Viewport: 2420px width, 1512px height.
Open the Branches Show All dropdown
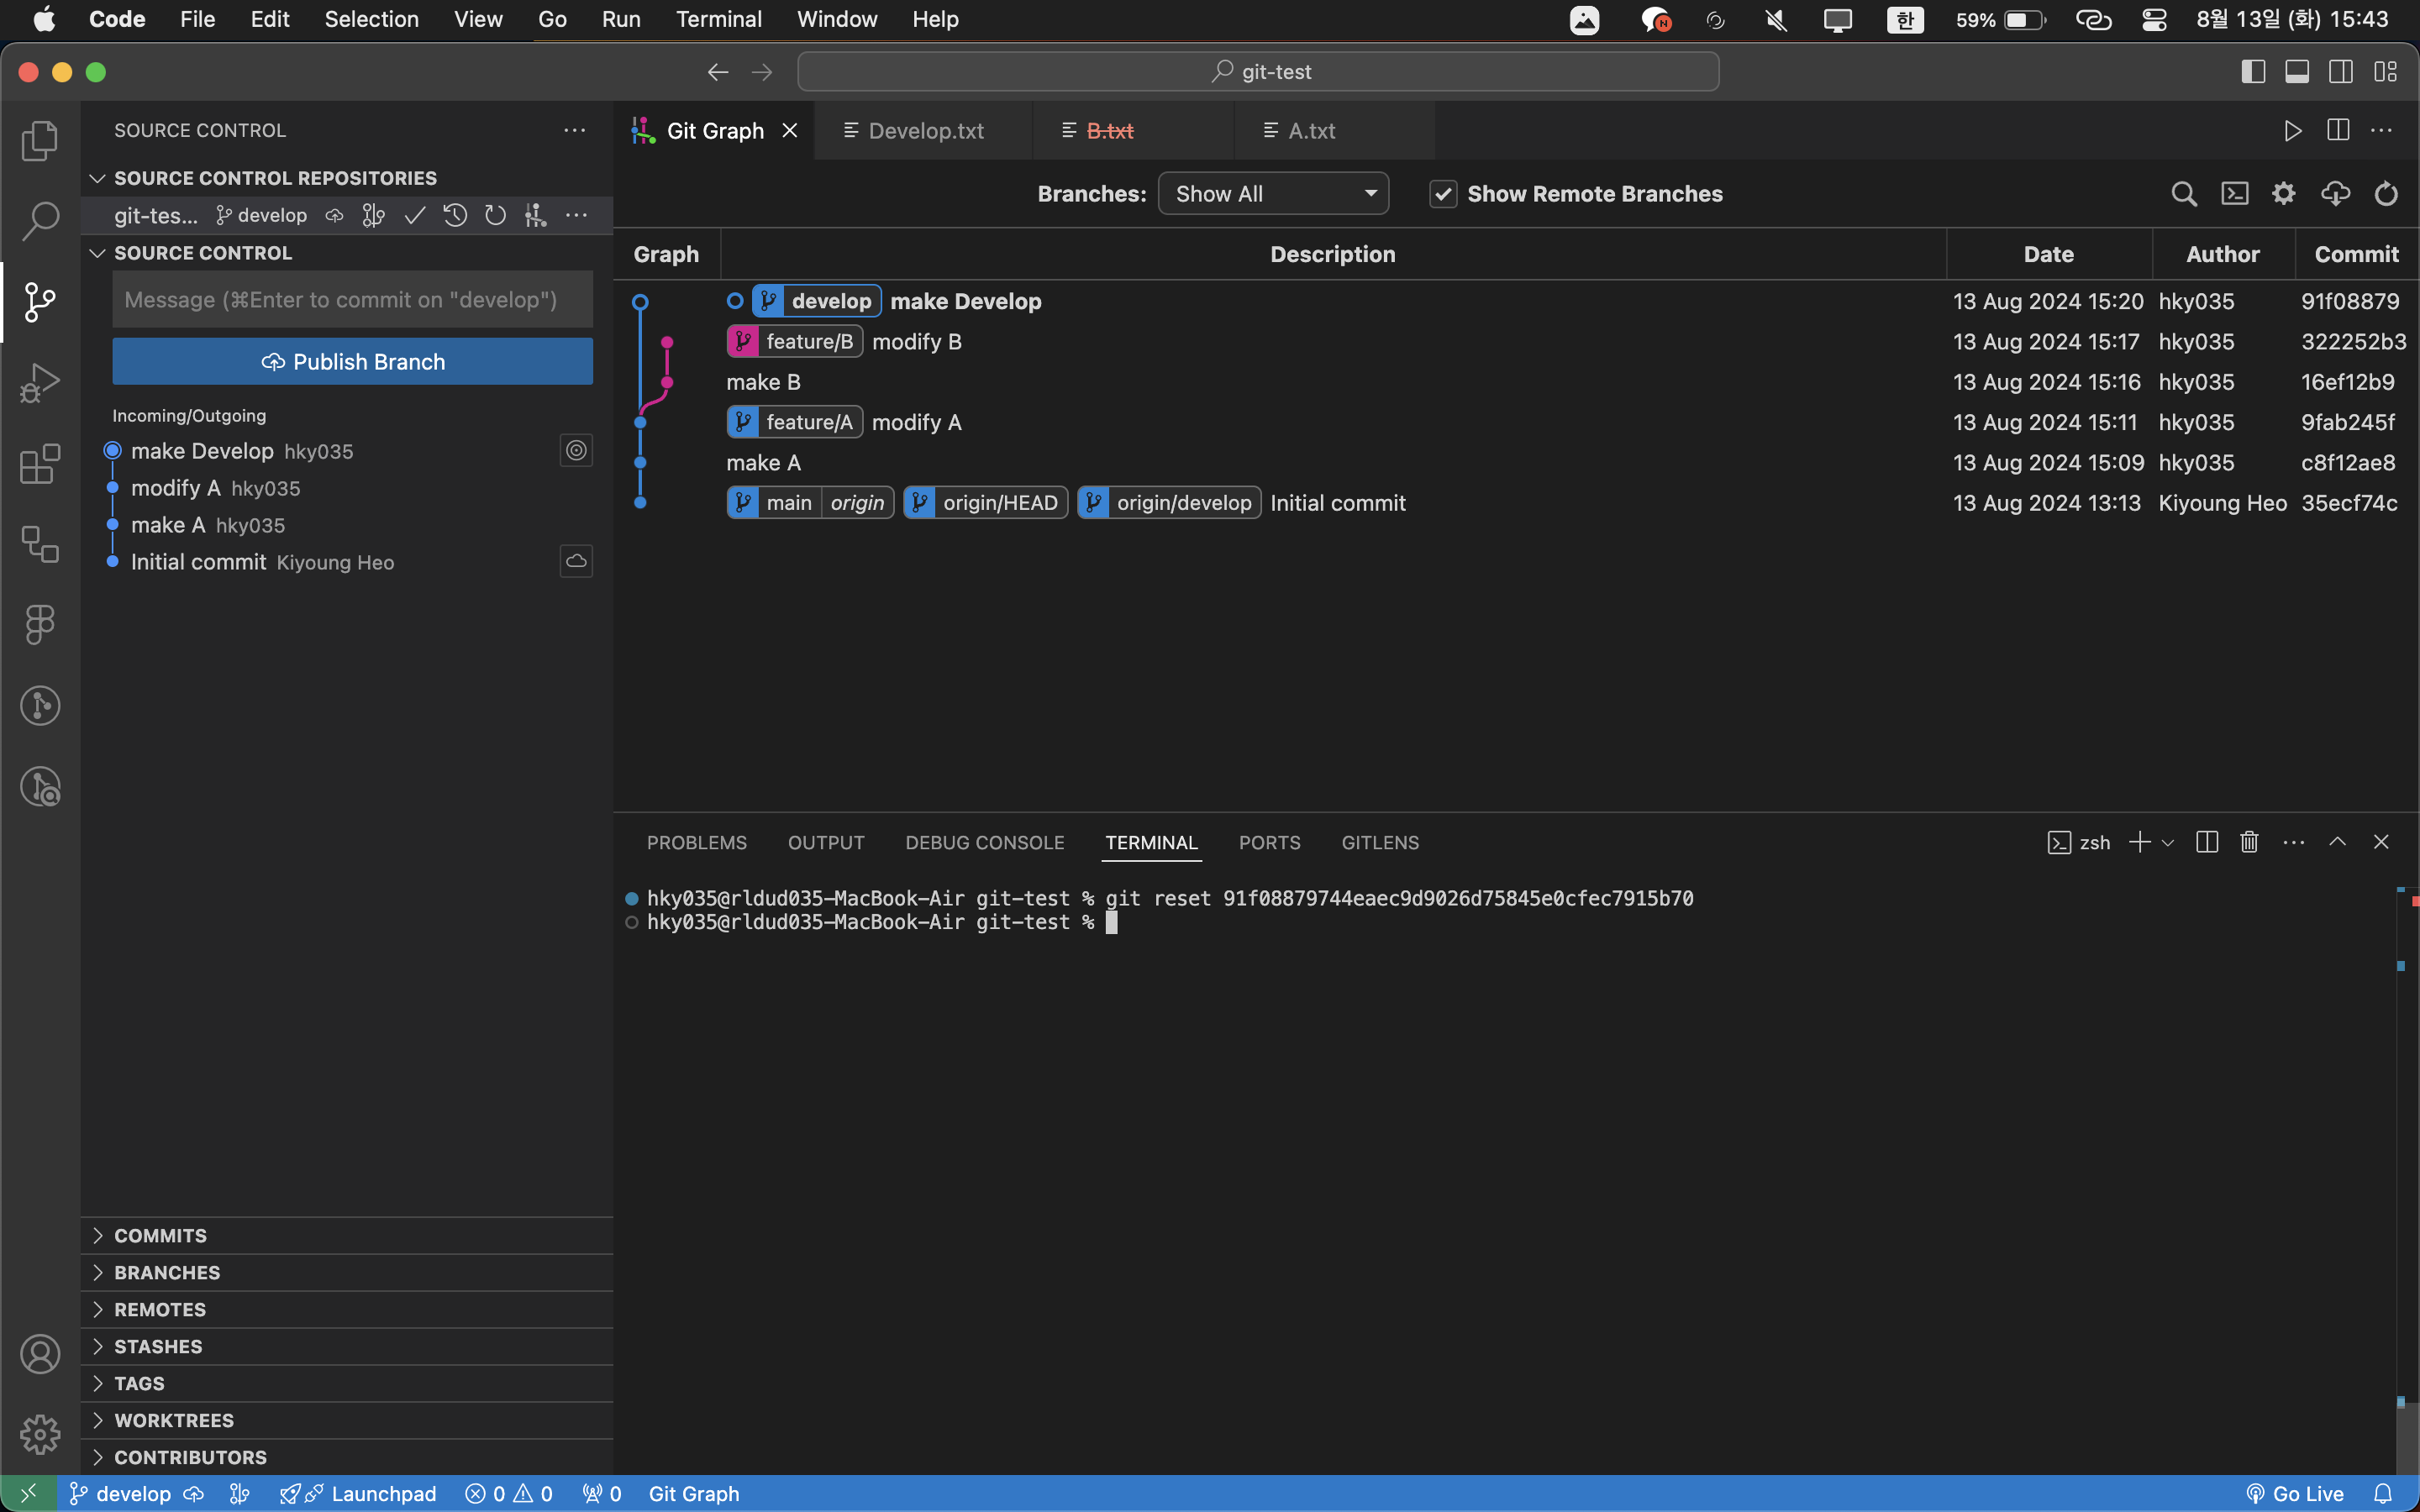pyautogui.click(x=1273, y=194)
